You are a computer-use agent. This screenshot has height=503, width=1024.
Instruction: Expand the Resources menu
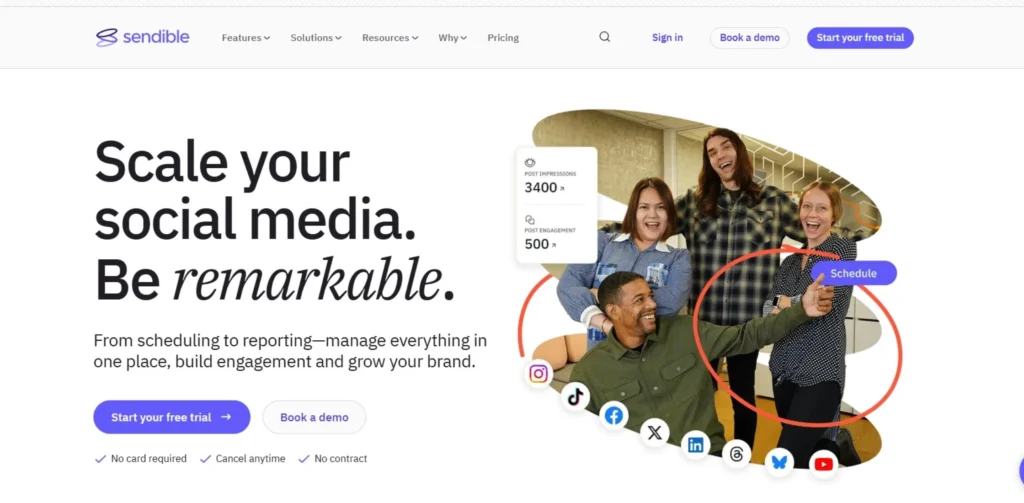pyautogui.click(x=390, y=38)
